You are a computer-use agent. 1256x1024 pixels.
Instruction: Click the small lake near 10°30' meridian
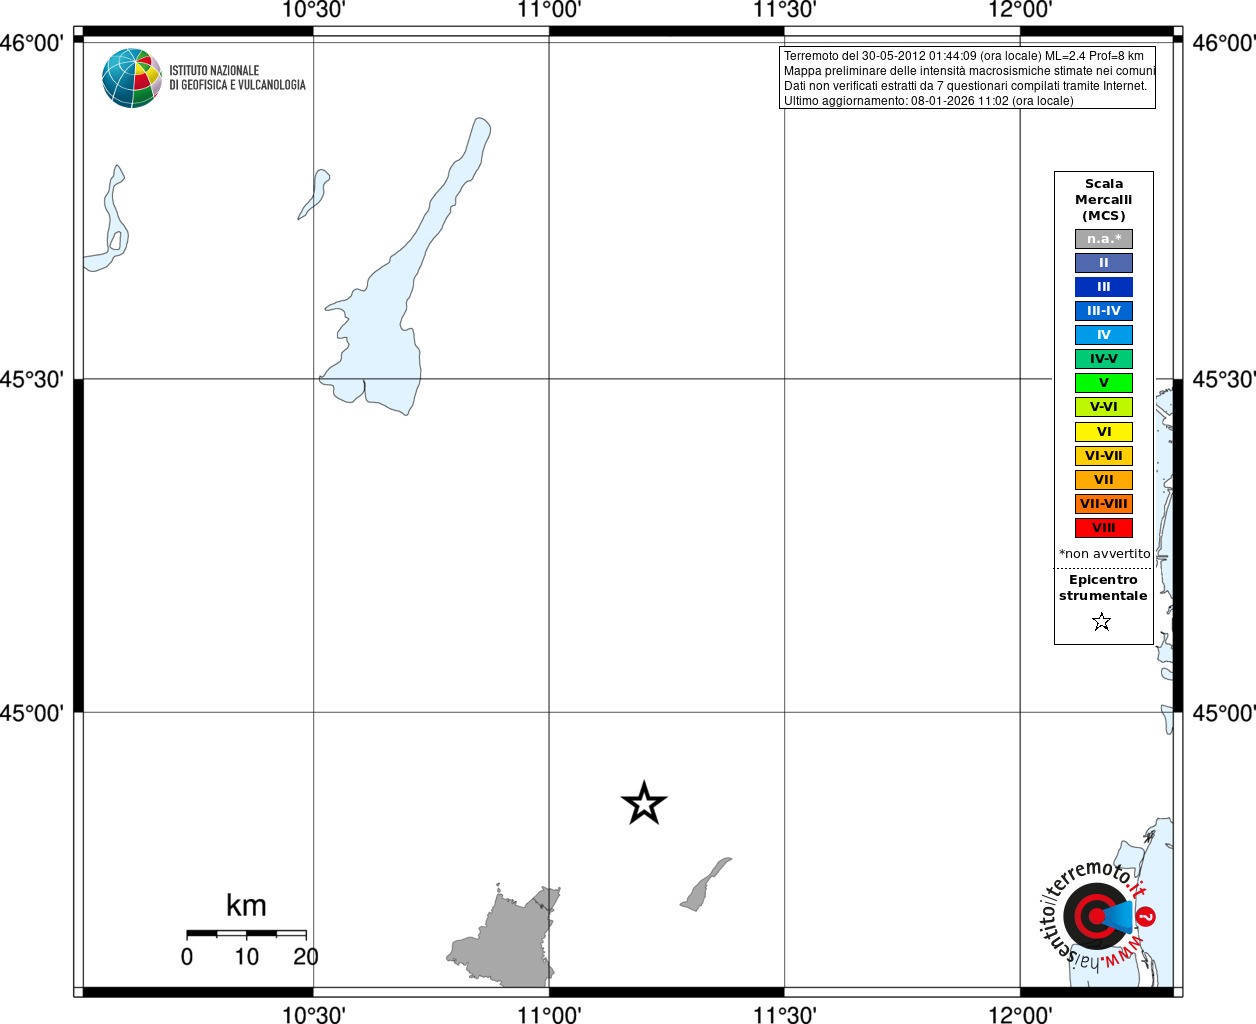pos(315,194)
